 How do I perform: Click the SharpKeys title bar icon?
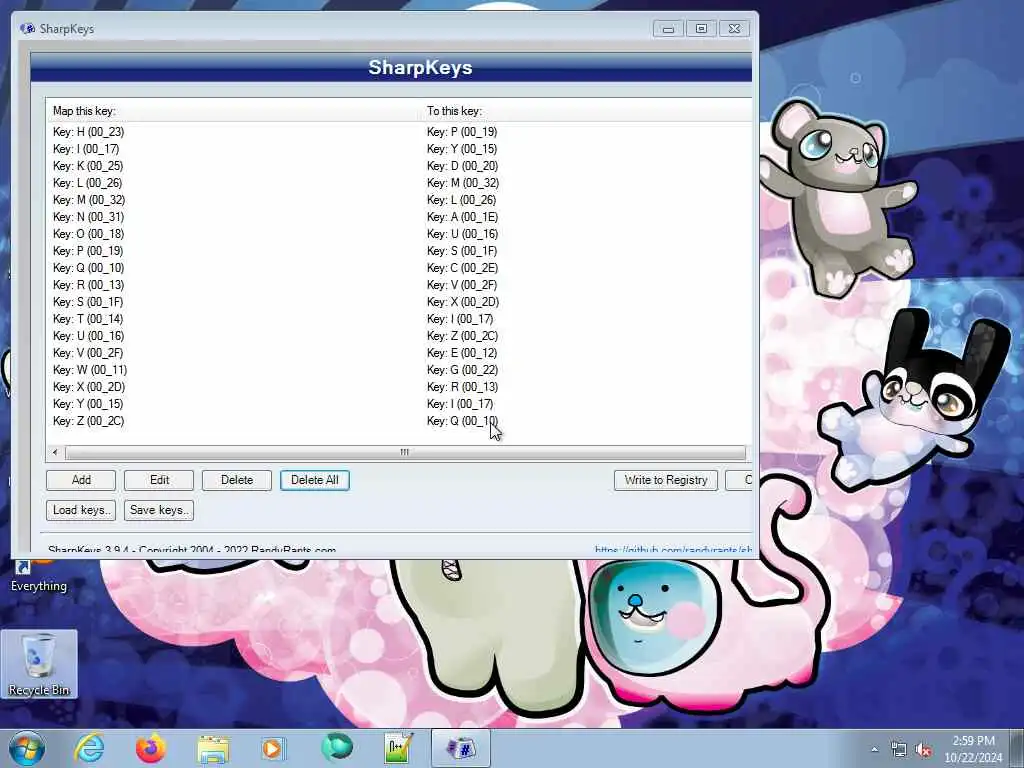coord(27,29)
